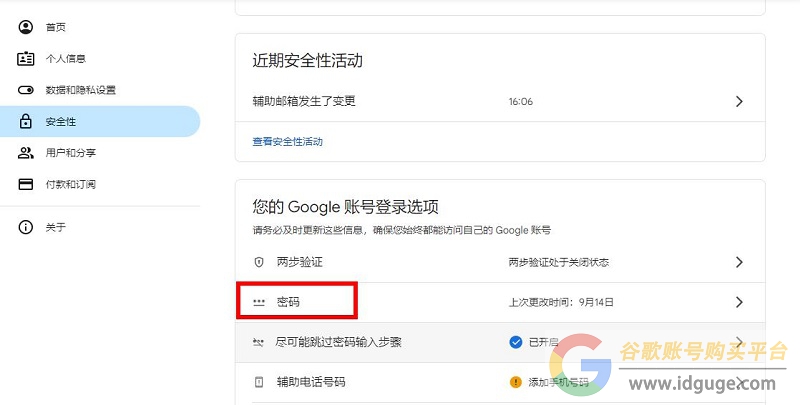The height and width of the screenshot is (405, 800).
Task: Expand the 密码 row chevron
Action: coord(739,302)
